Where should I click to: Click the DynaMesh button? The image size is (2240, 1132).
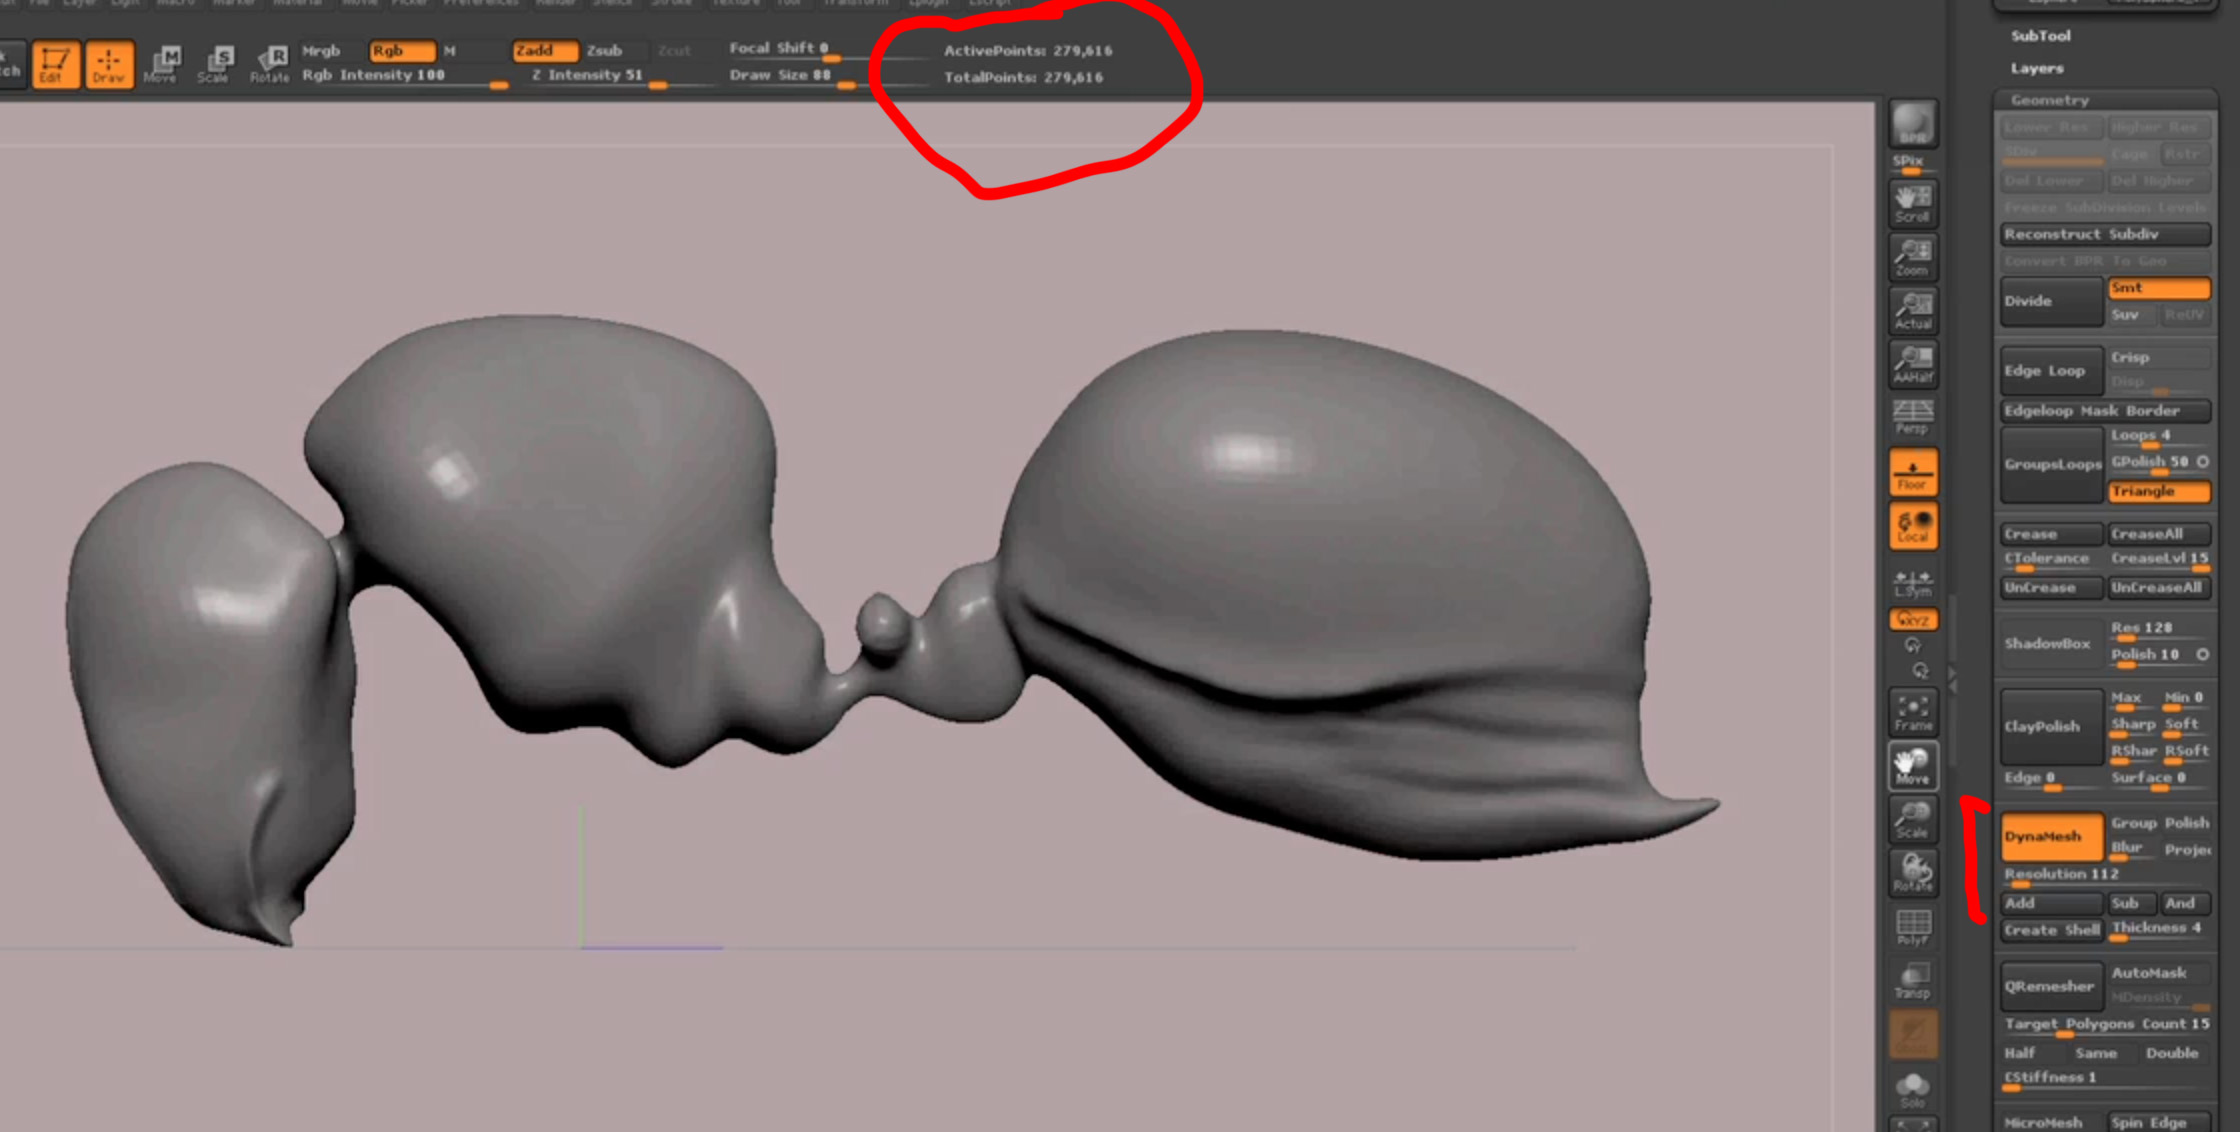click(2050, 836)
